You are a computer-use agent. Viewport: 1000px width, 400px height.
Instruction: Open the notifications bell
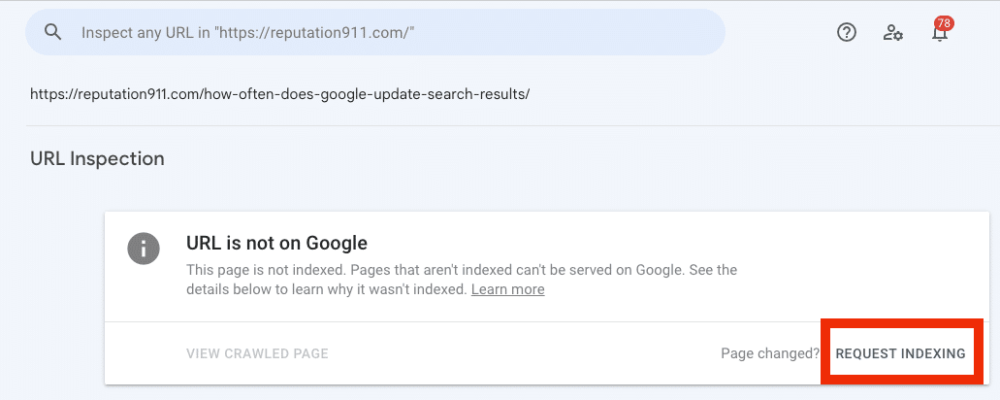pos(939,34)
